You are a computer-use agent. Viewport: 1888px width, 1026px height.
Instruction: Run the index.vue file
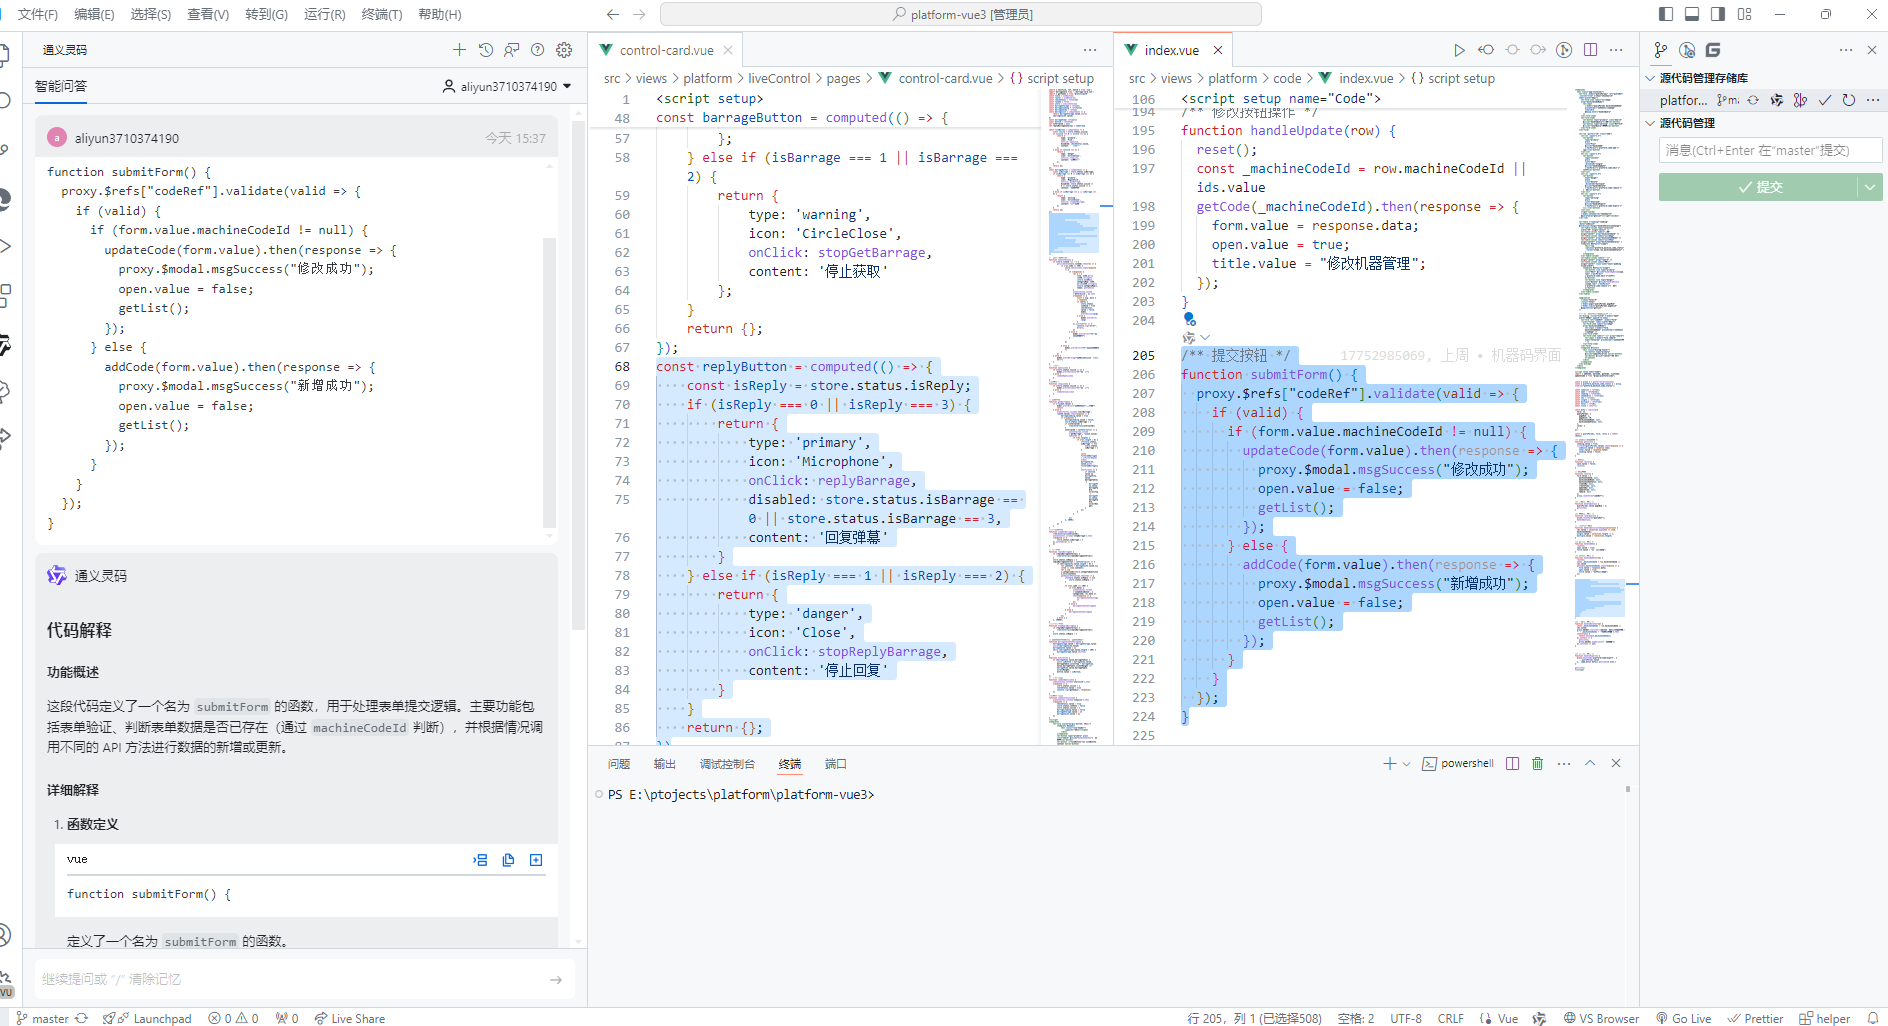tap(1459, 50)
